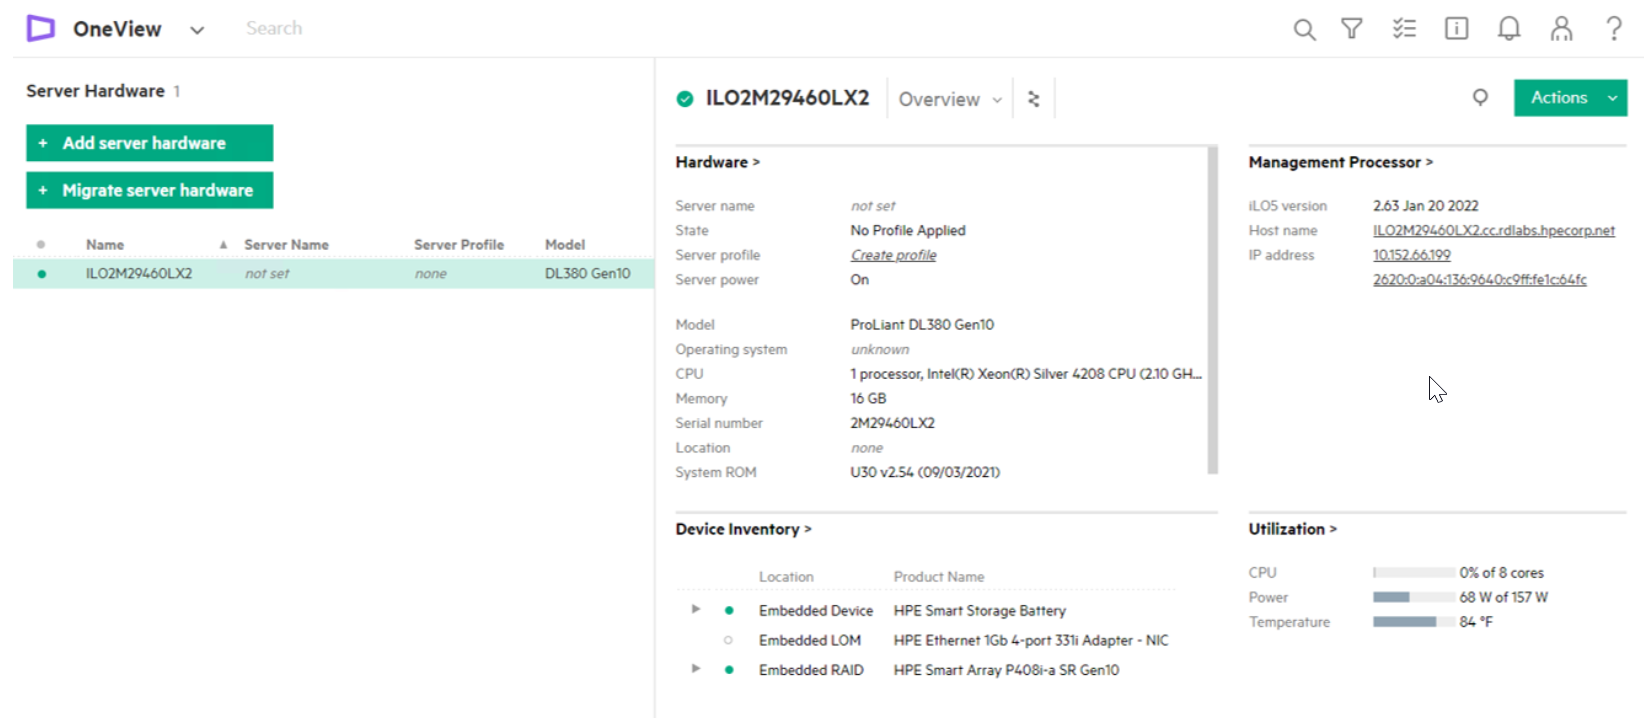Viewport: 1651px width, 718px height.
Task: Click the OneView logo icon
Action: pyautogui.click(x=41, y=28)
